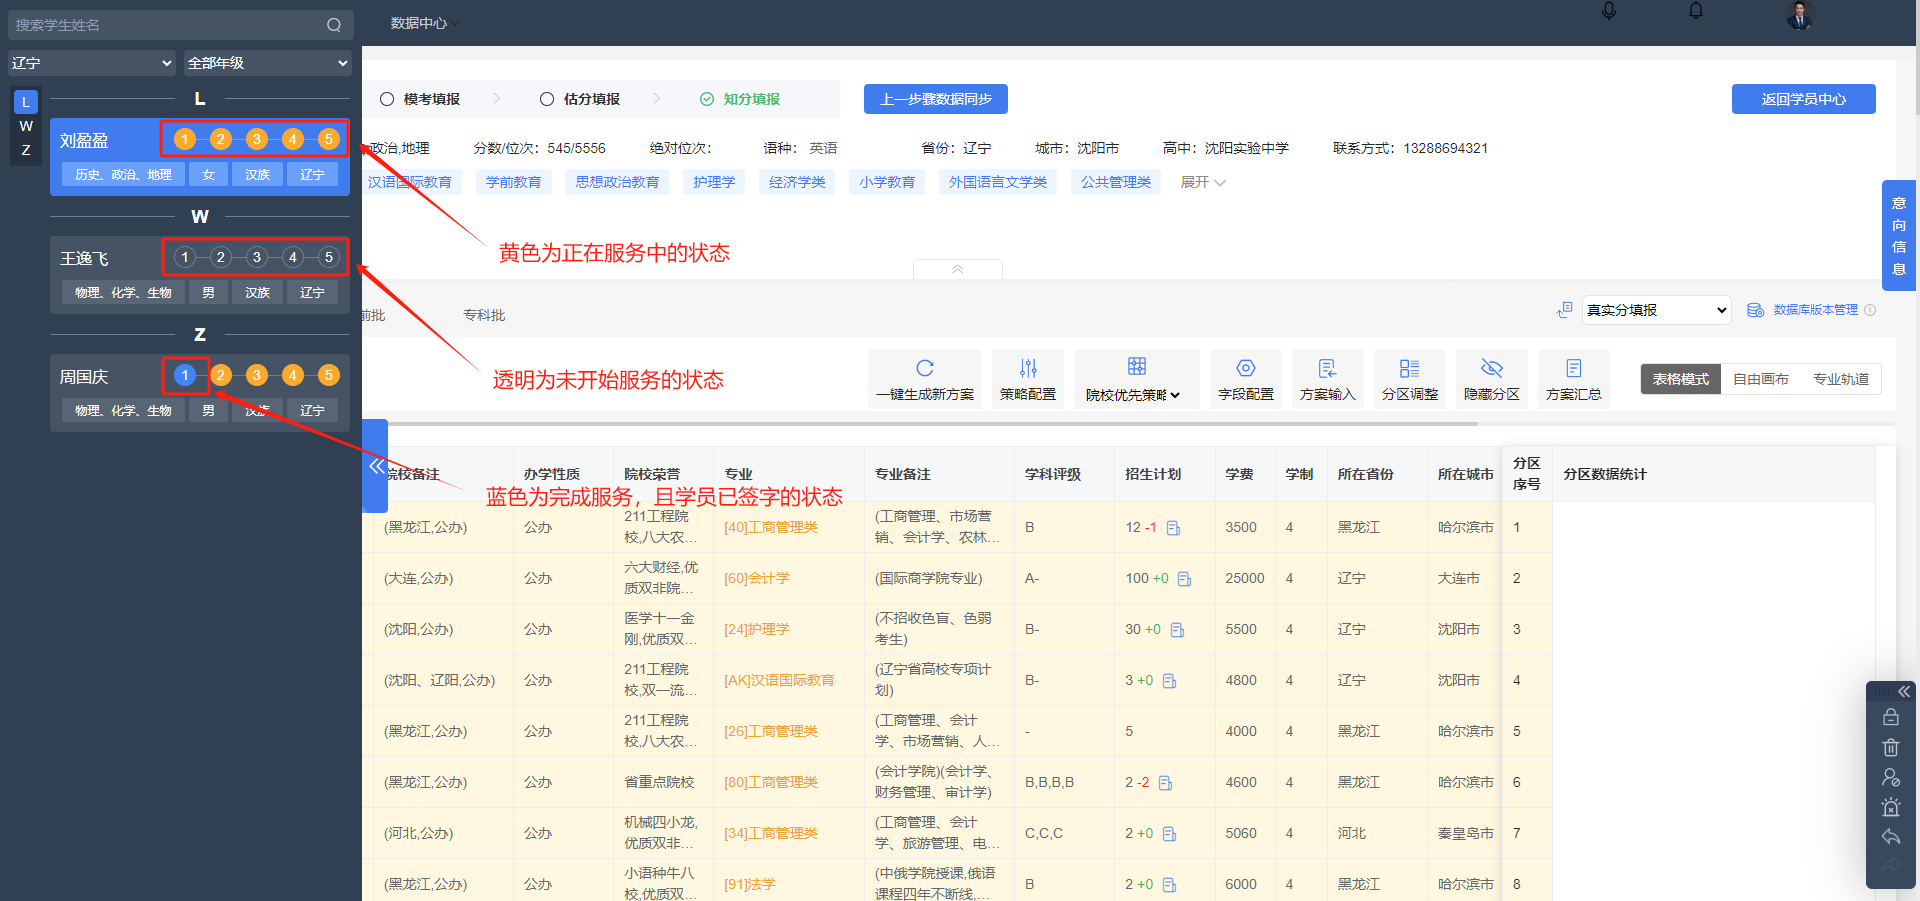The image size is (1920, 901).
Task: Click the undo arrow in side toolbar
Action: pyautogui.click(x=1891, y=837)
